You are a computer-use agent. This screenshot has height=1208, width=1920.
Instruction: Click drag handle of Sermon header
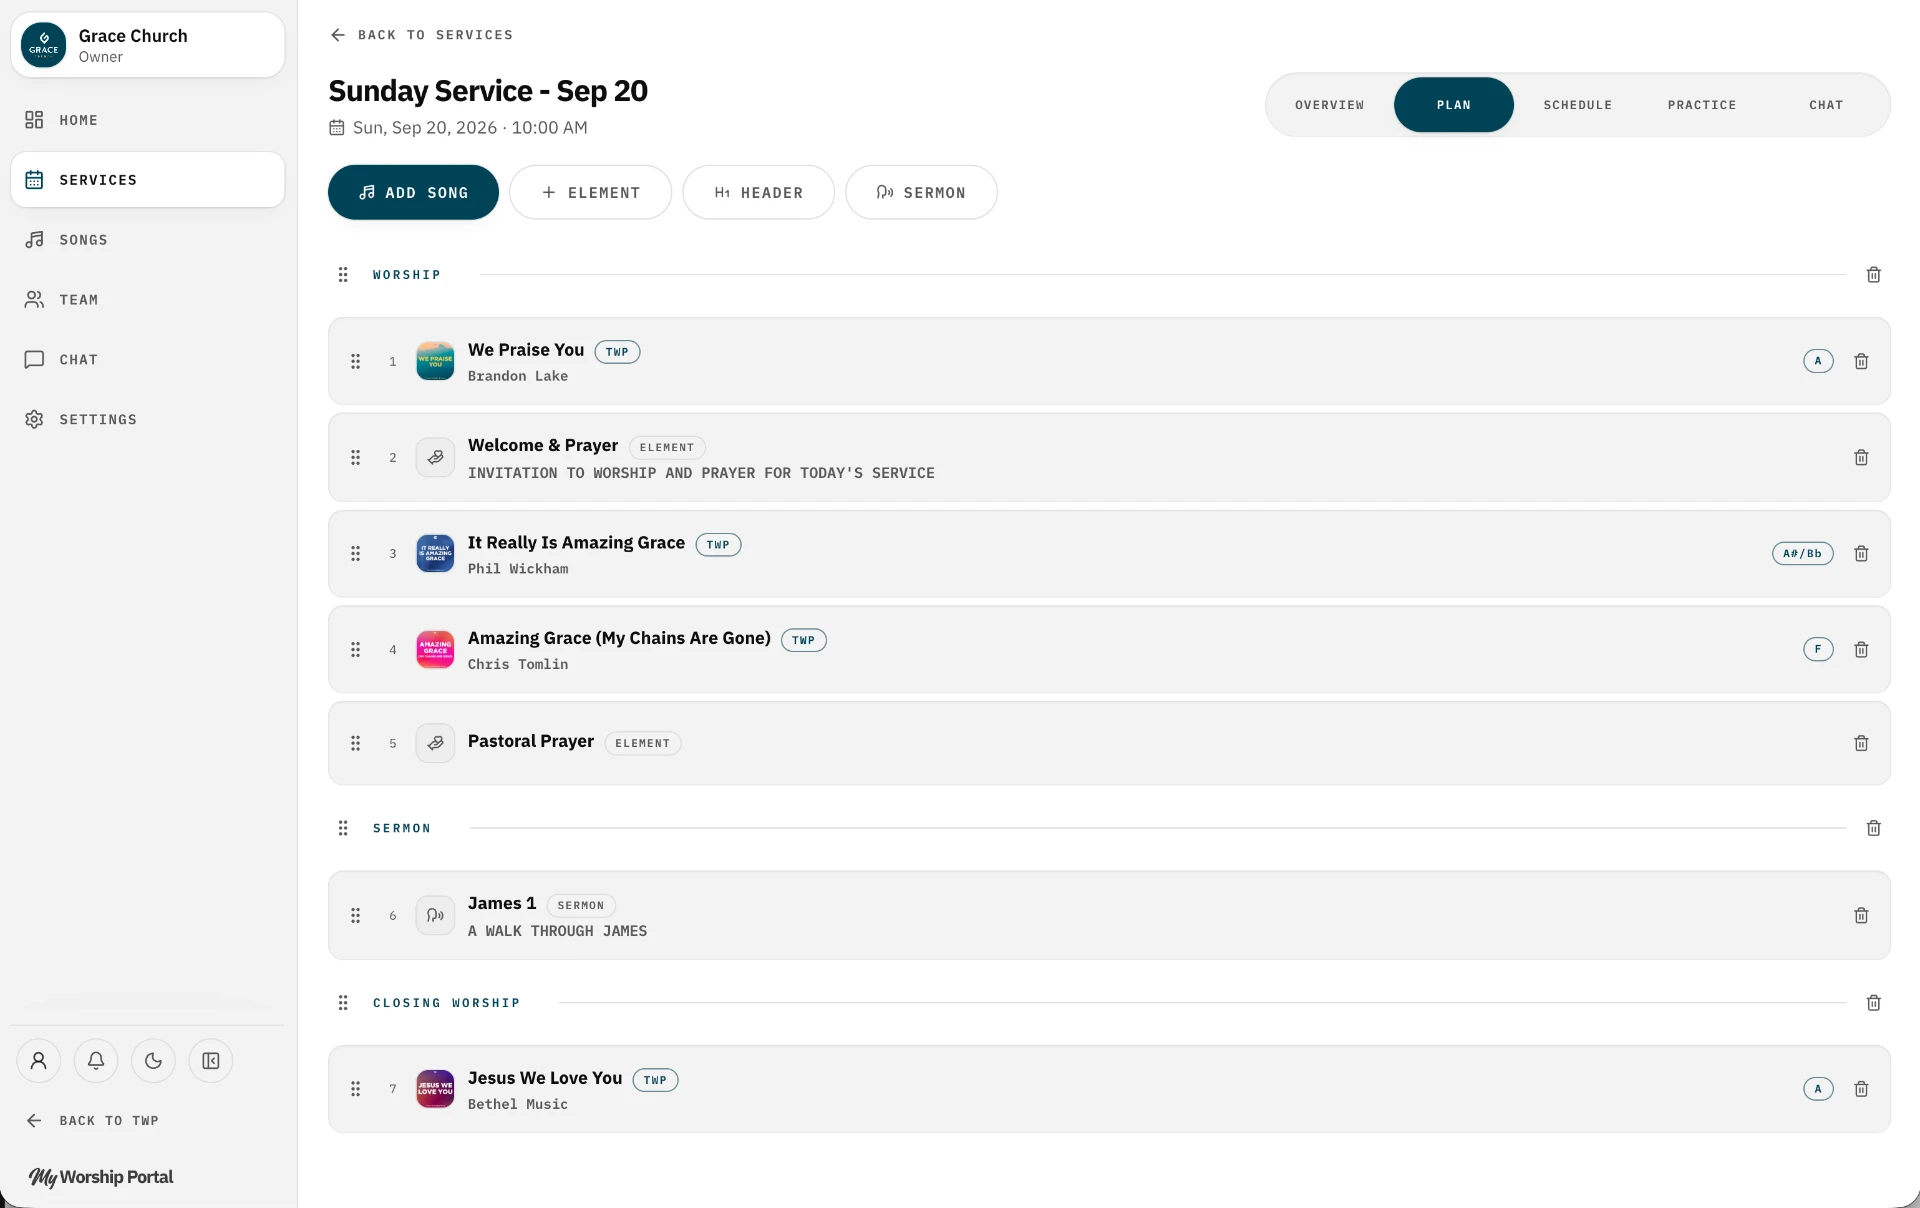coord(343,828)
